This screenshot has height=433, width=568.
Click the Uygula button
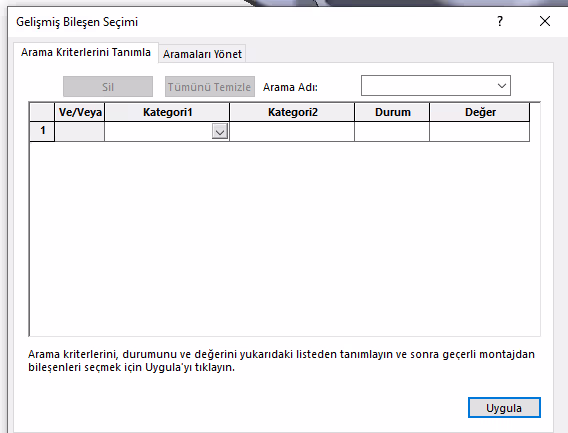(504, 408)
